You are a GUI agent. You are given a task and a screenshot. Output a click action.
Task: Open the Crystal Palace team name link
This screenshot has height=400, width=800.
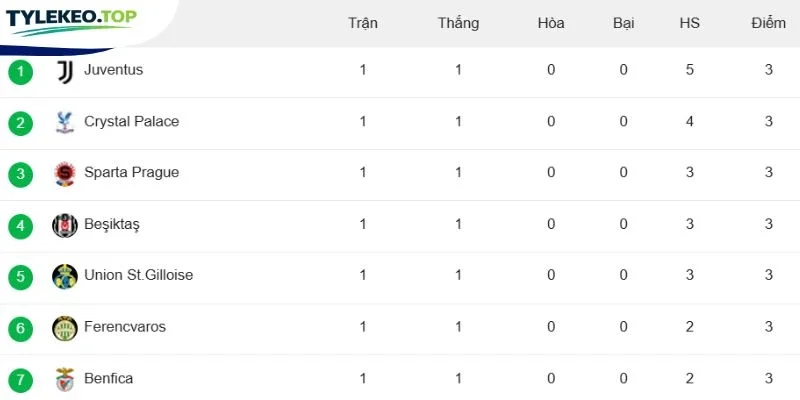pyautogui.click(x=132, y=121)
